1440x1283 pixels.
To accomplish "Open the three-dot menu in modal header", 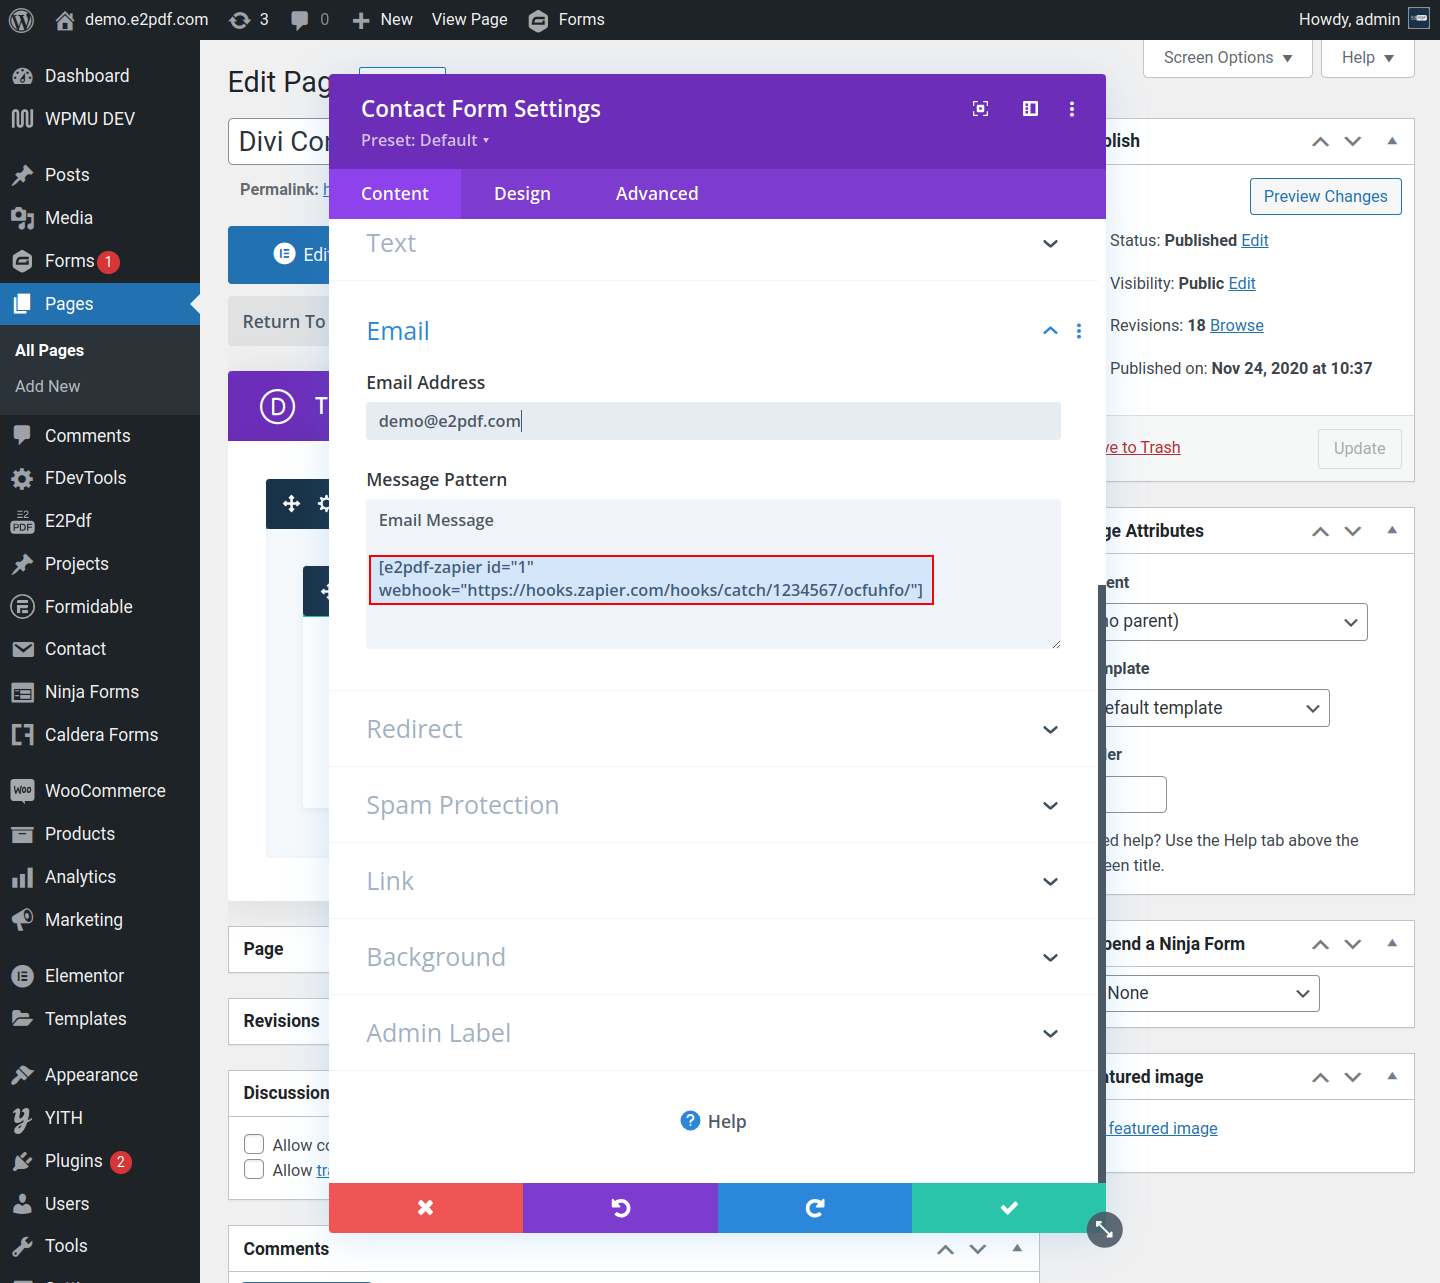I will point(1072,109).
